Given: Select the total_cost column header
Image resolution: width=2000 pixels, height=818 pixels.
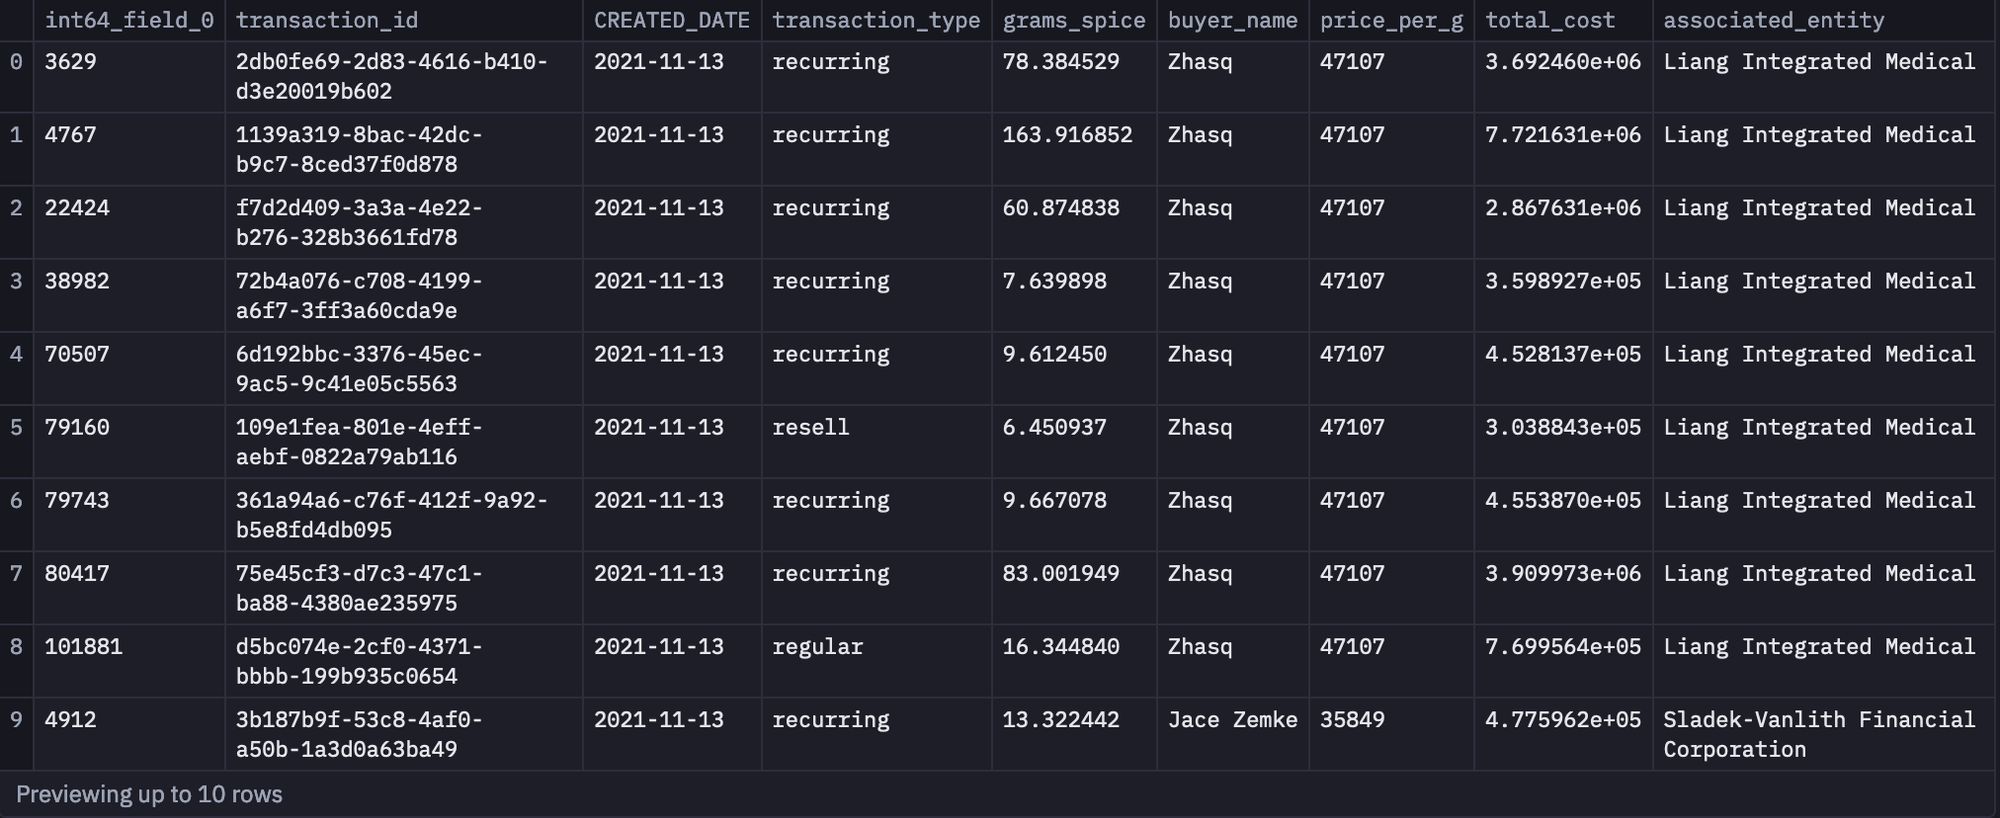Looking at the screenshot, I should click(x=1550, y=20).
